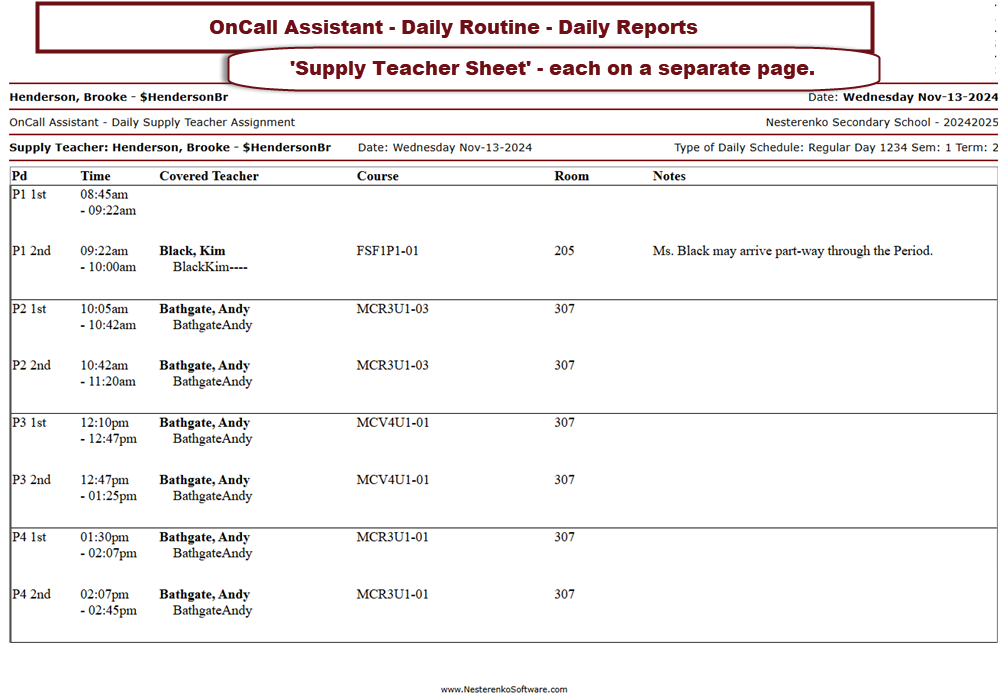Click the 'Notes' column header
The width and height of the screenshot is (1000, 700).
[669, 176]
